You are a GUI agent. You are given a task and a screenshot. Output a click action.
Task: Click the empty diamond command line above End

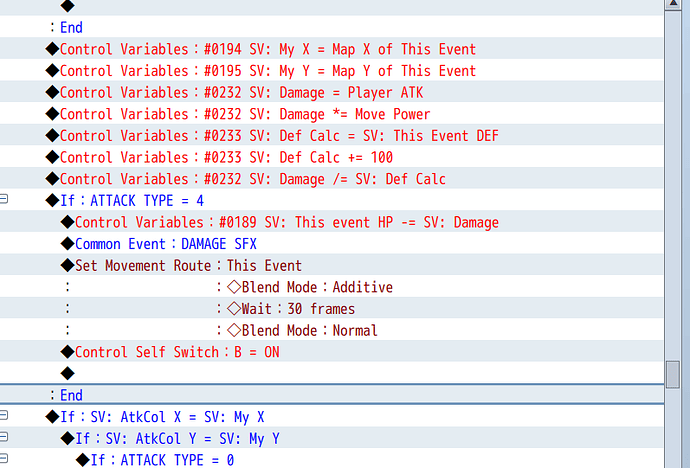tap(67, 373)
